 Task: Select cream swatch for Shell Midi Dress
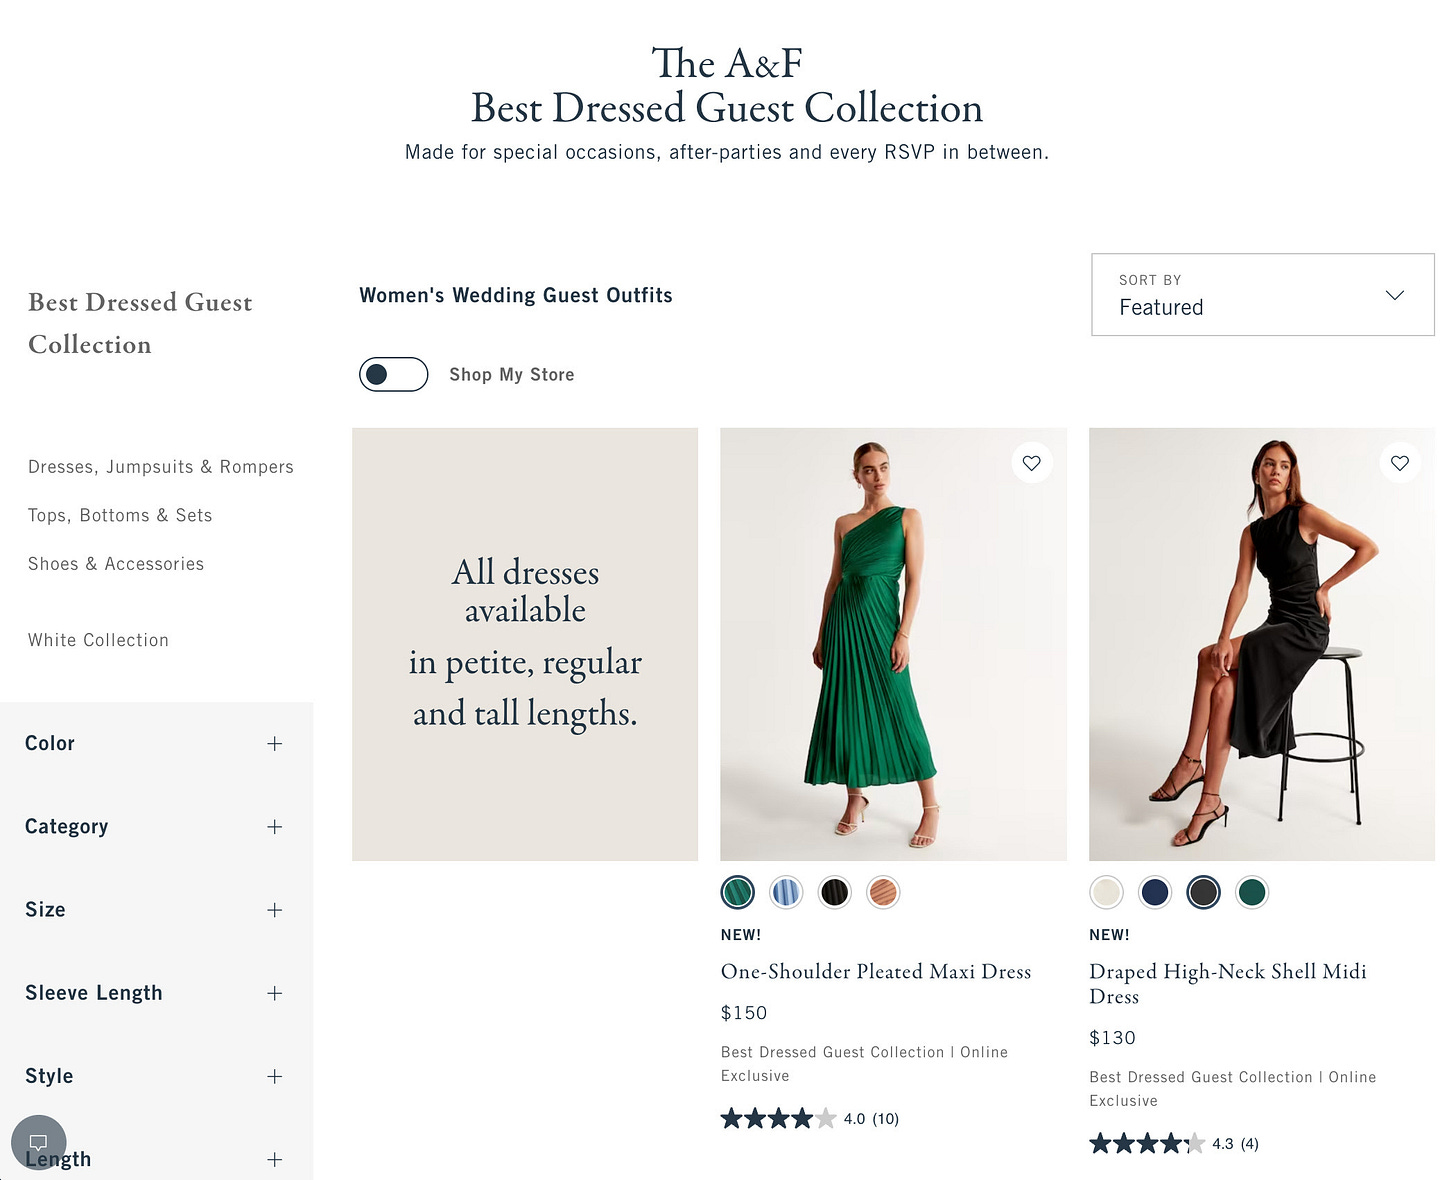coord(1106,892)
